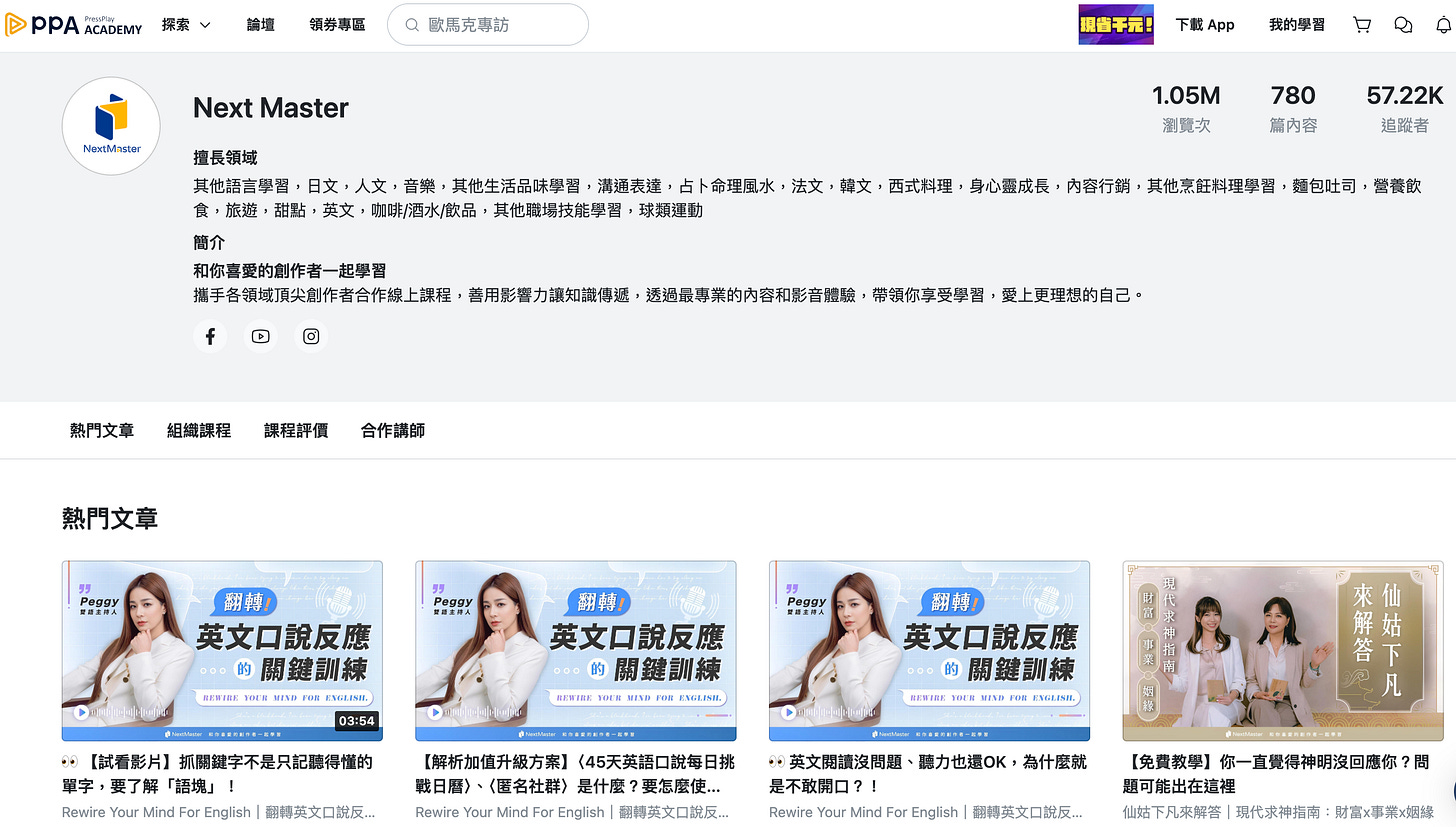This screenshot has height=827, width=1456.
Task: Open Next Master's YouTube channel icon
Action: [261, 336]
